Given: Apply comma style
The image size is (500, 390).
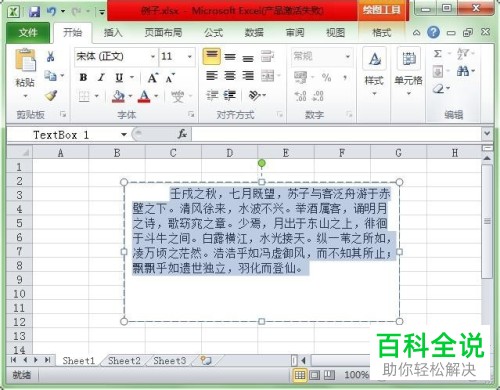Looking at the screenshot, I should click(345, 78).
